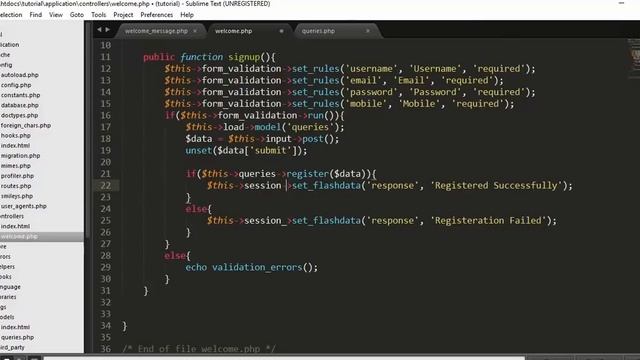Open migration.php in sidebar

pyautogui.click(x=20, y=156)
